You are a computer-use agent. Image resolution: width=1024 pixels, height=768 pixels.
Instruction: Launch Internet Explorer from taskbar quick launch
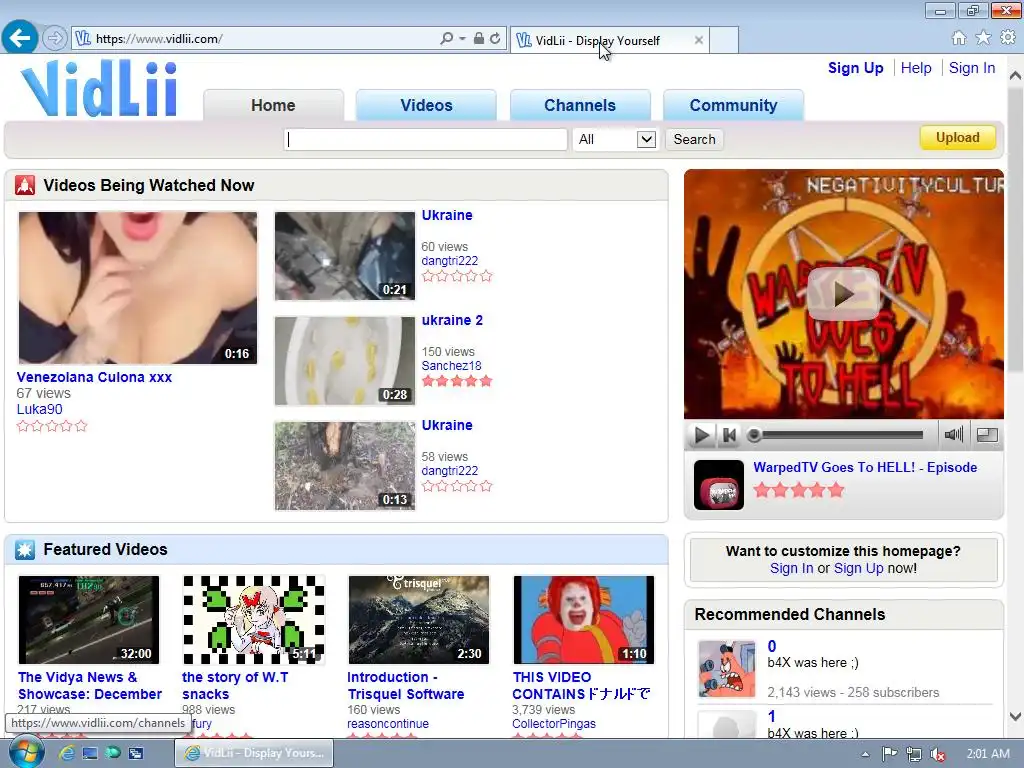coord(66,753)
